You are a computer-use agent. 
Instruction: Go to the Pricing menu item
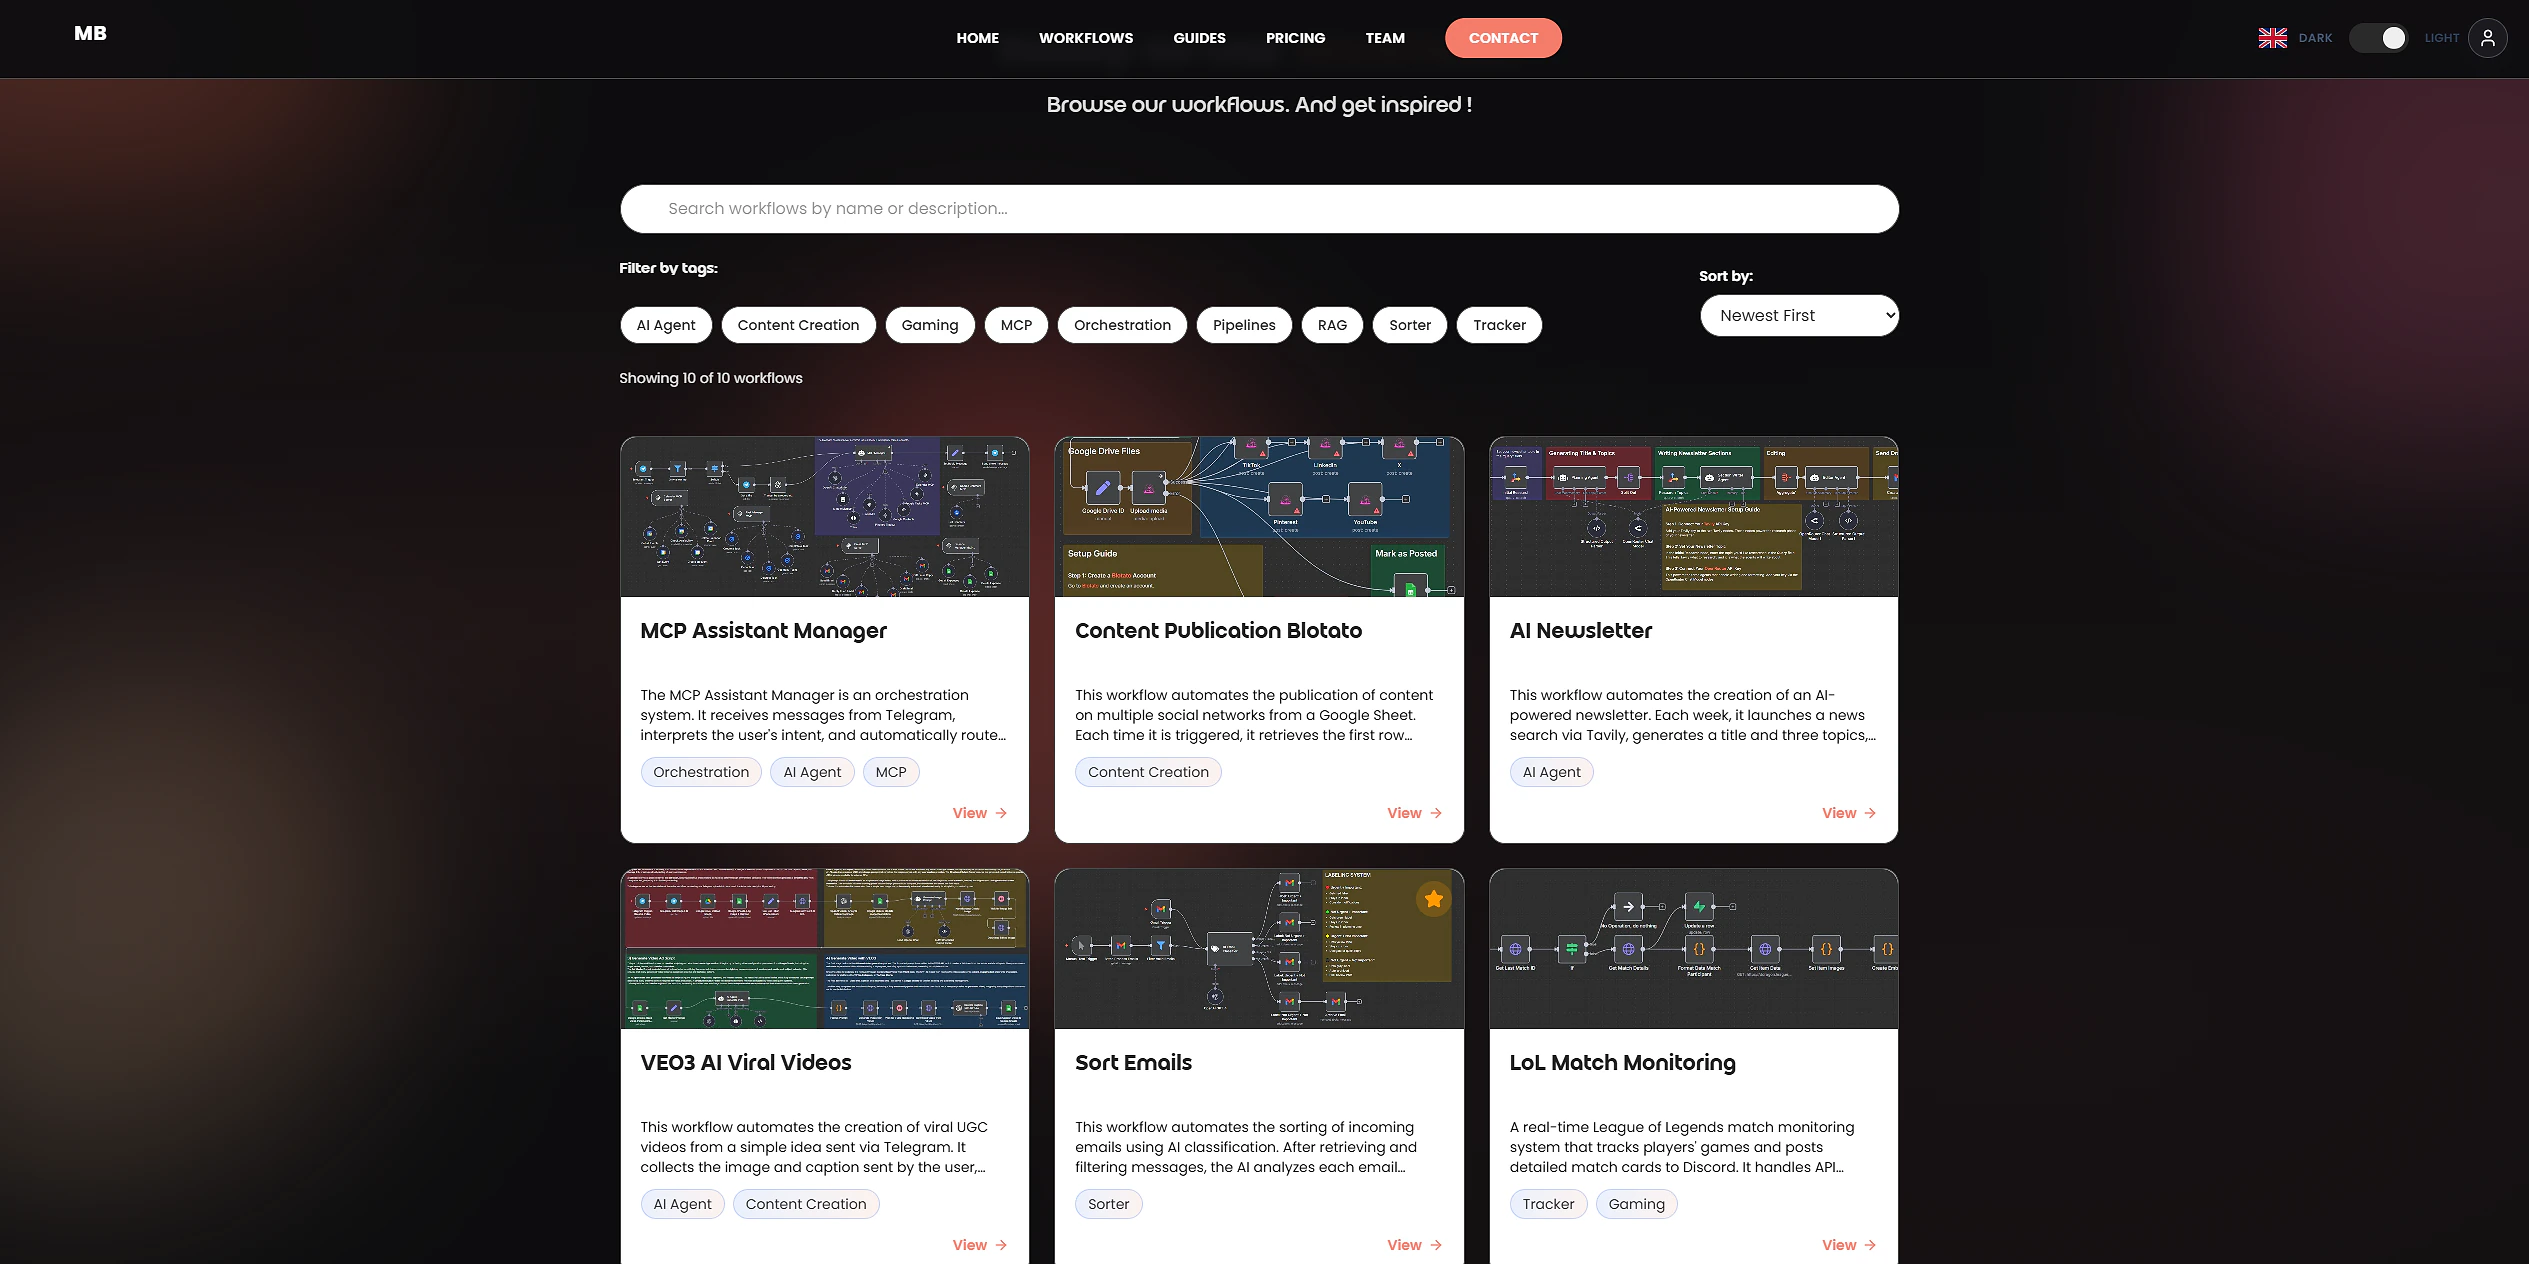click(1295, 38)
